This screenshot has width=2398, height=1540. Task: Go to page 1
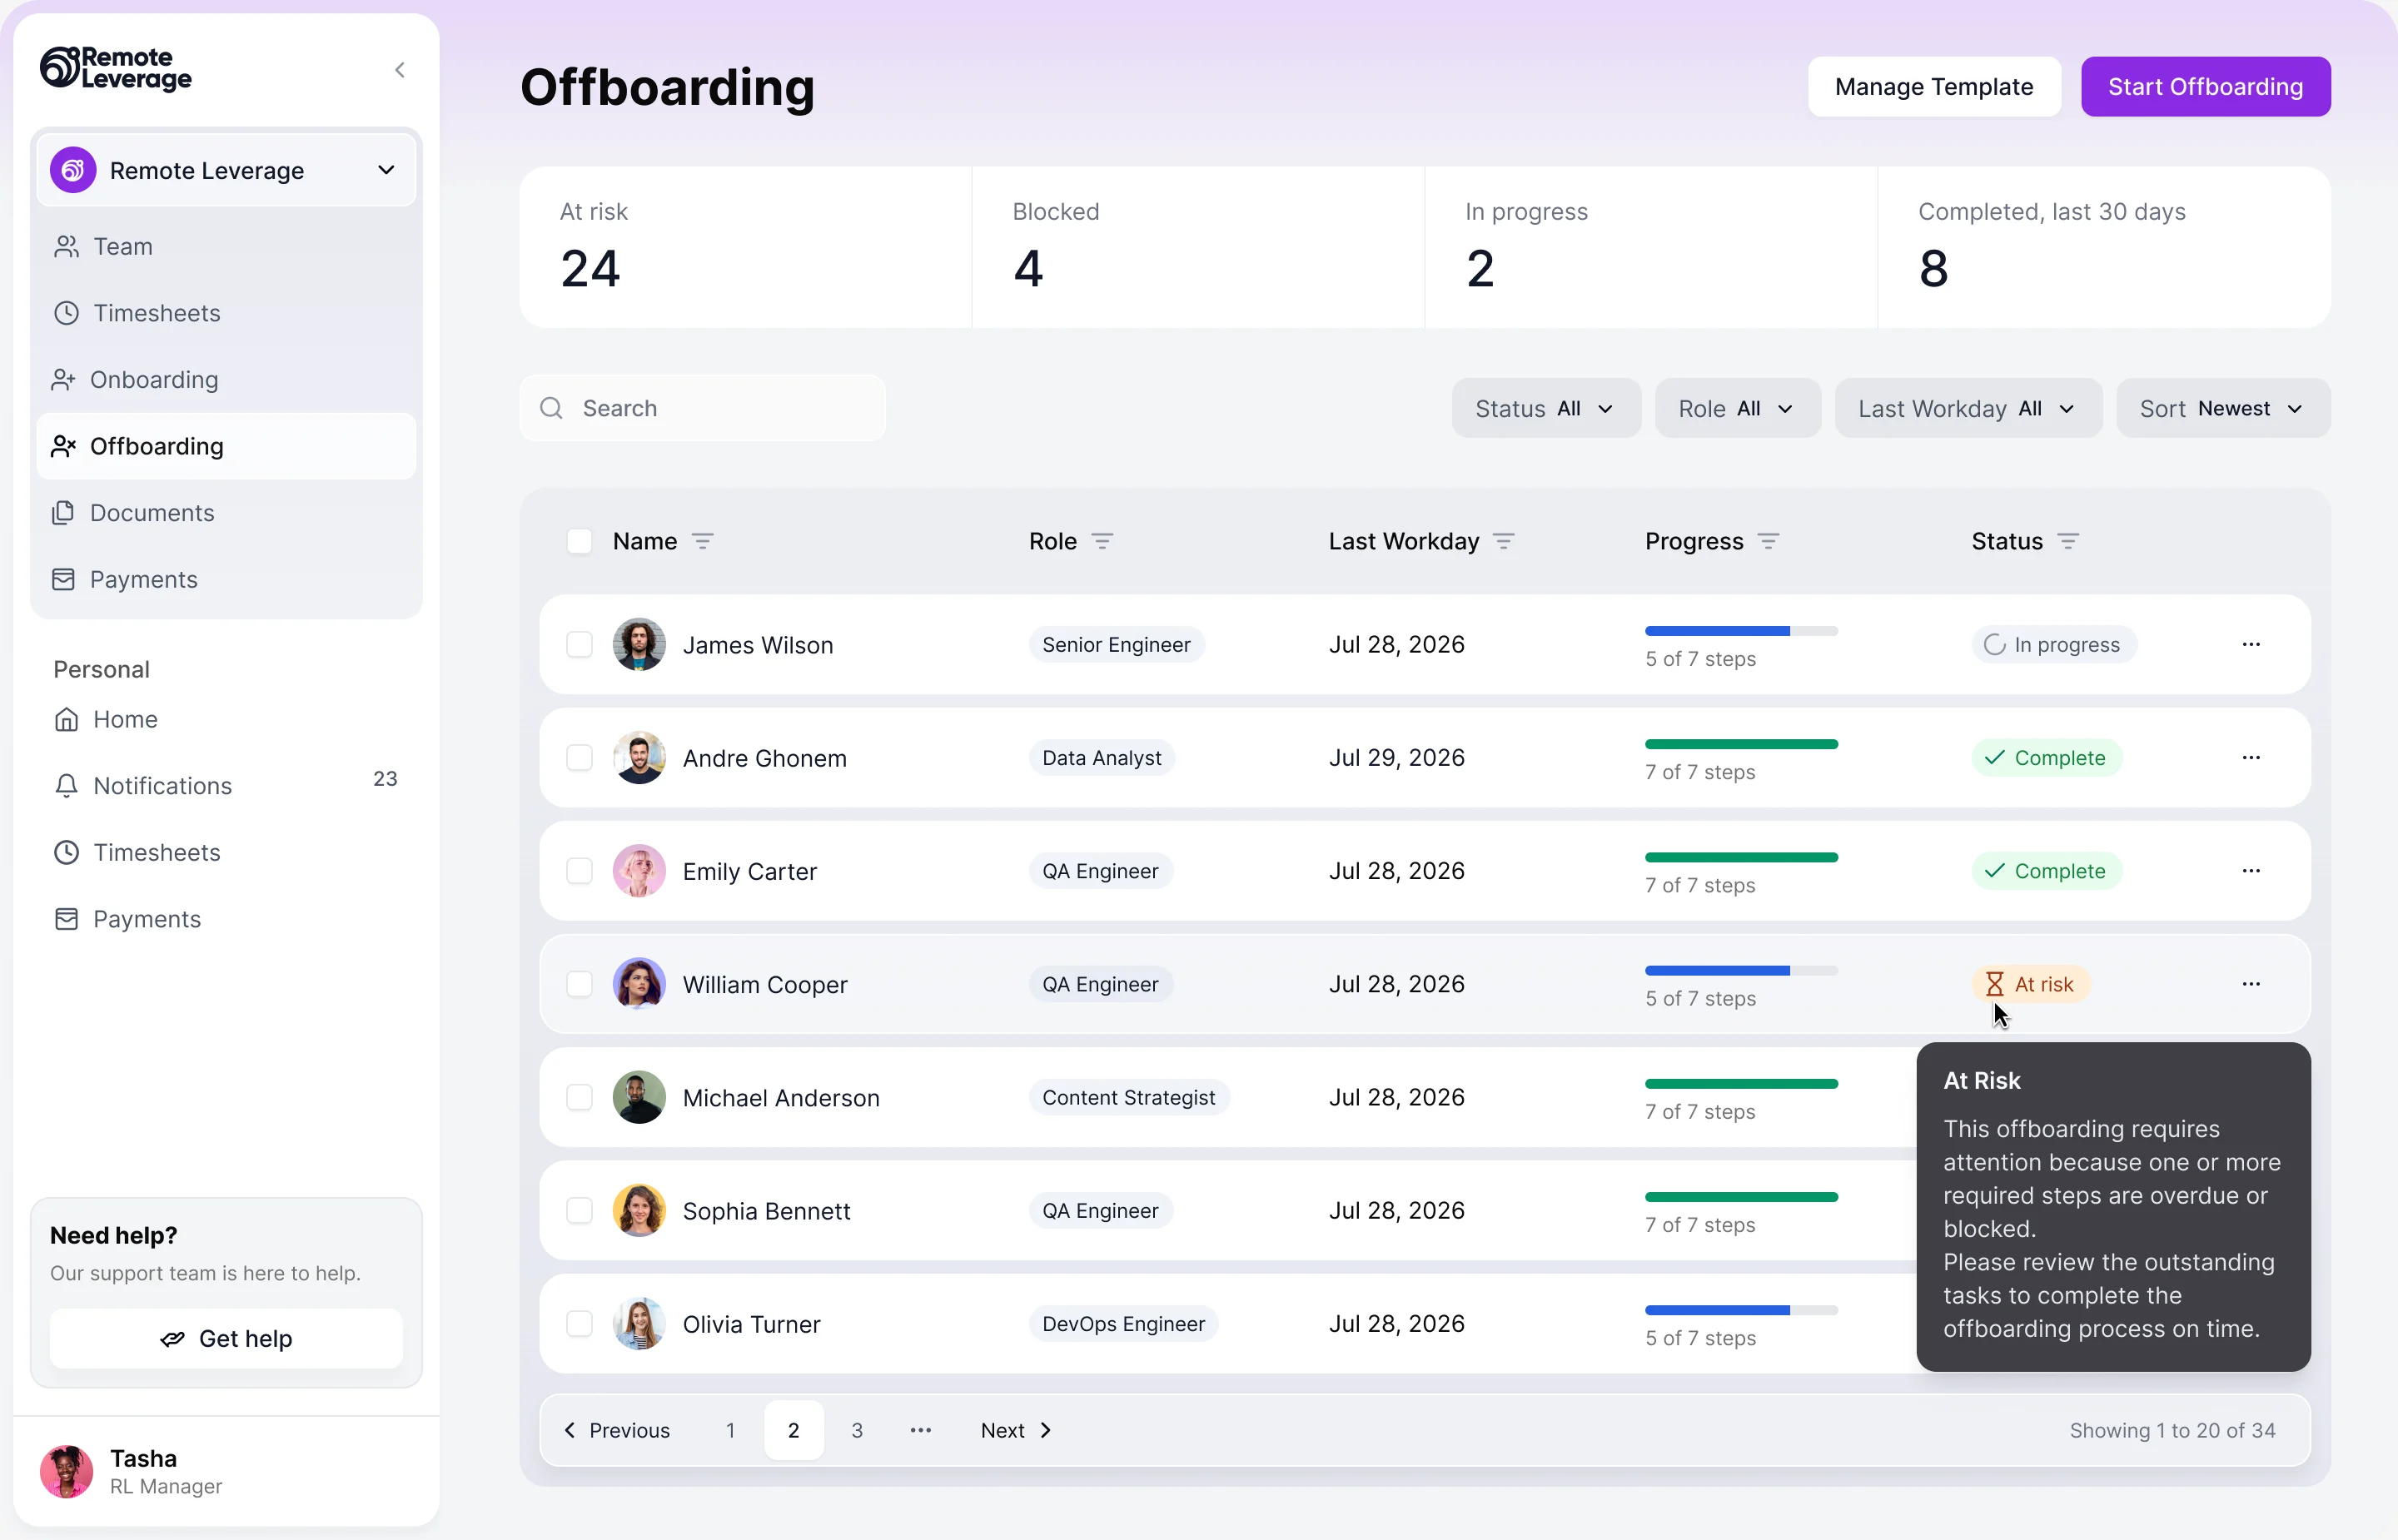730,1430
